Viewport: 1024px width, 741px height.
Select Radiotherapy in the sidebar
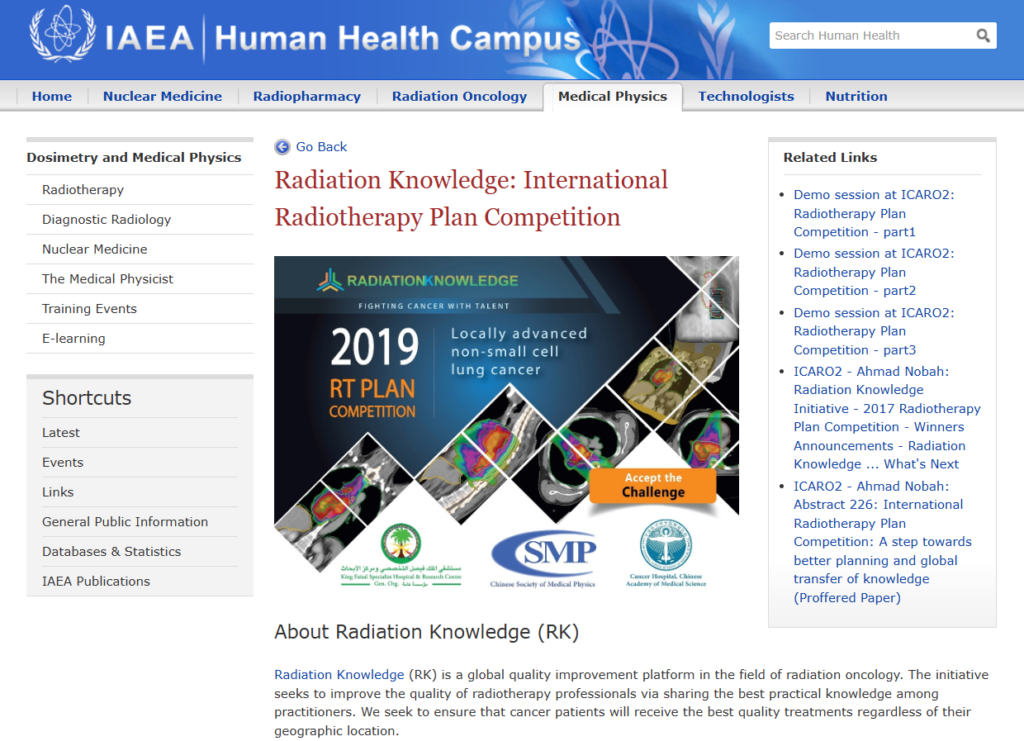(83, 190)
